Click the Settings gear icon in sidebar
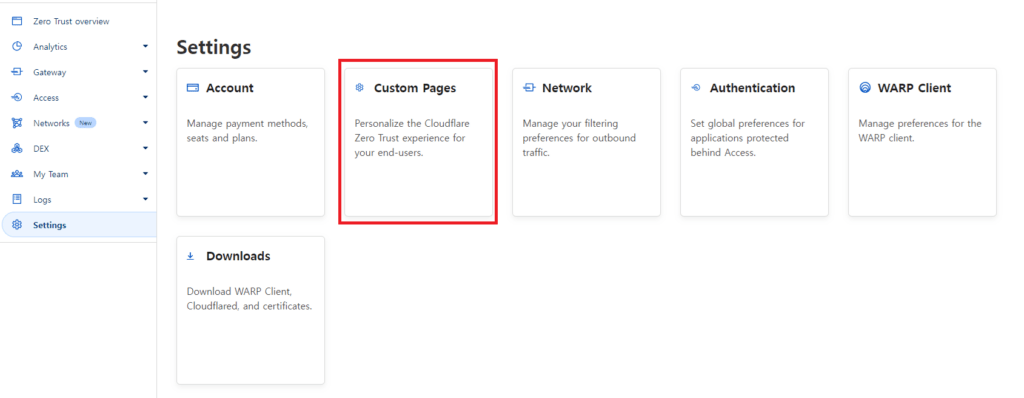Image resolution: width=1024 pixels, height=398 pixels. coord(17,225)
